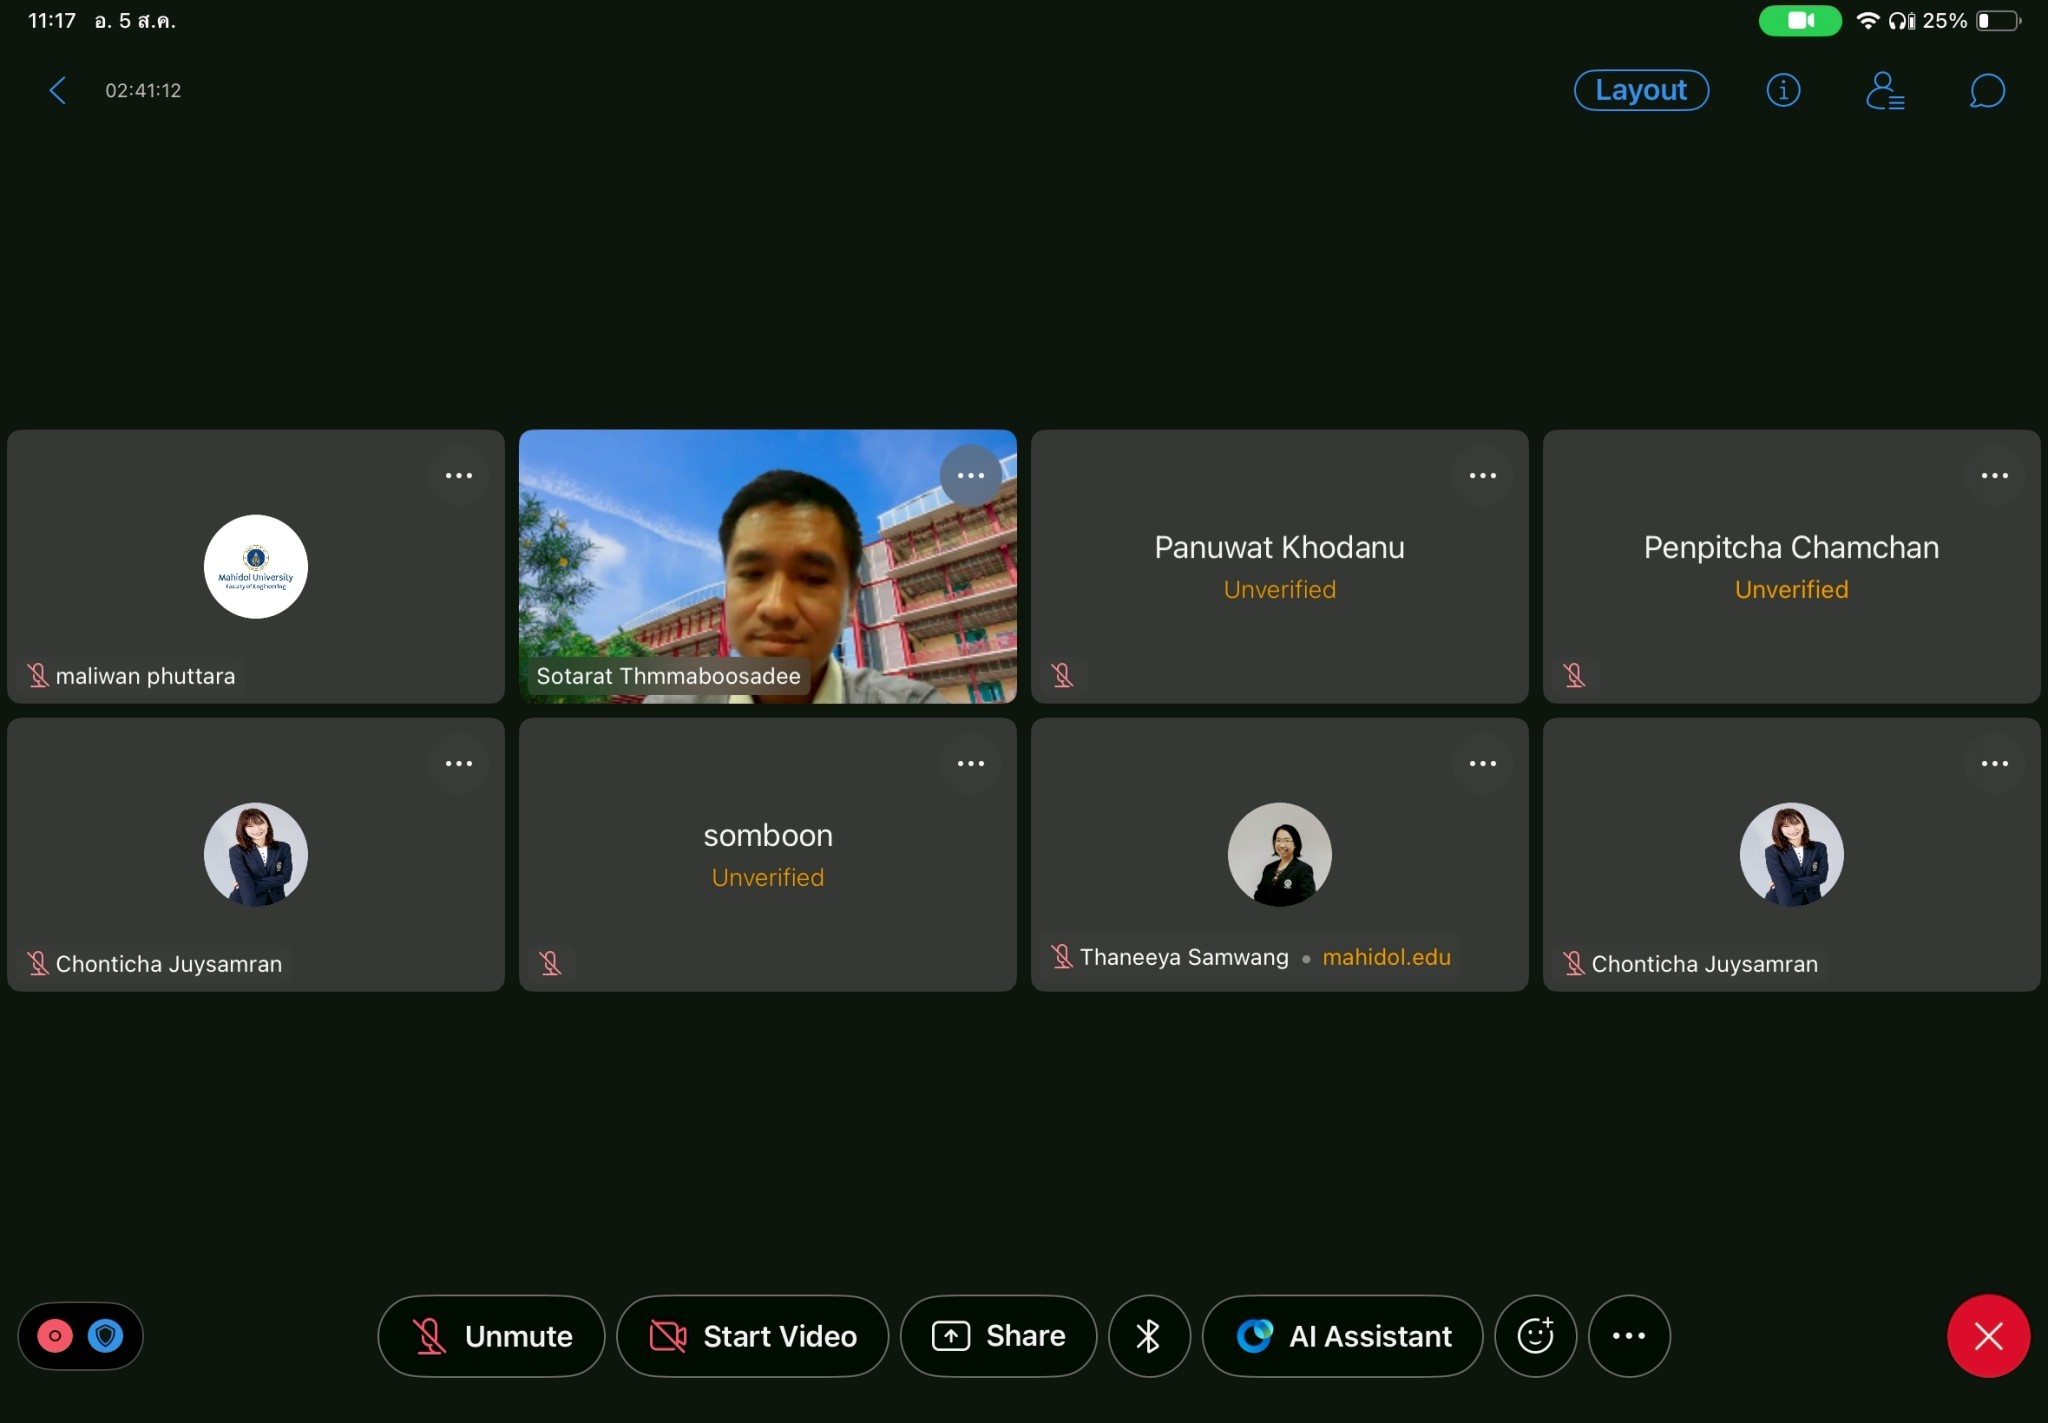
Task: Start Video to turn the camera on
Action: pyautogui.click(x=752, y=1336)
